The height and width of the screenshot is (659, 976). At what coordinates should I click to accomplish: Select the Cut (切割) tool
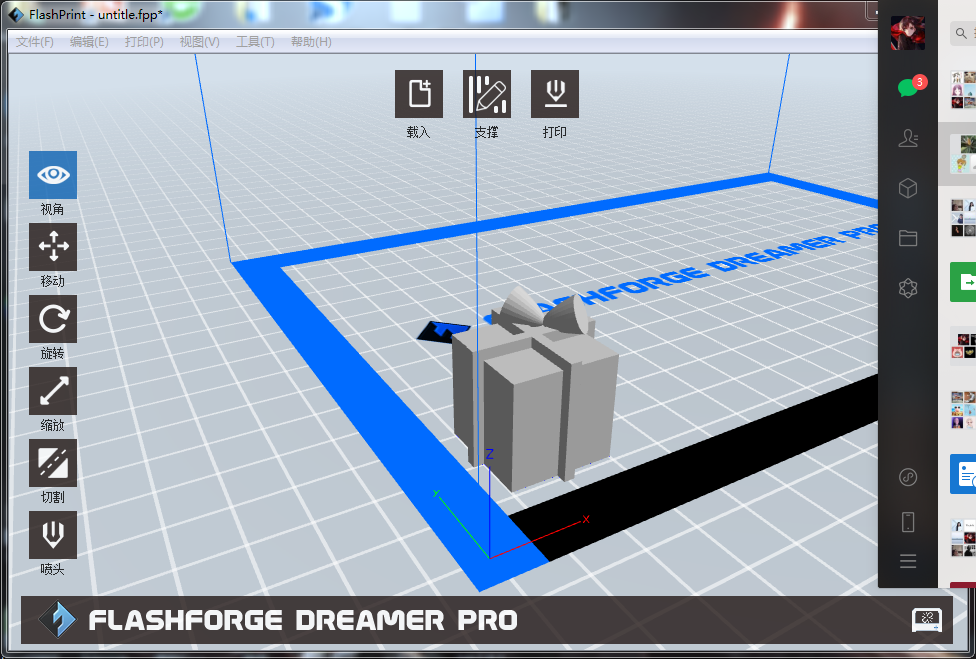click(52, 463)
